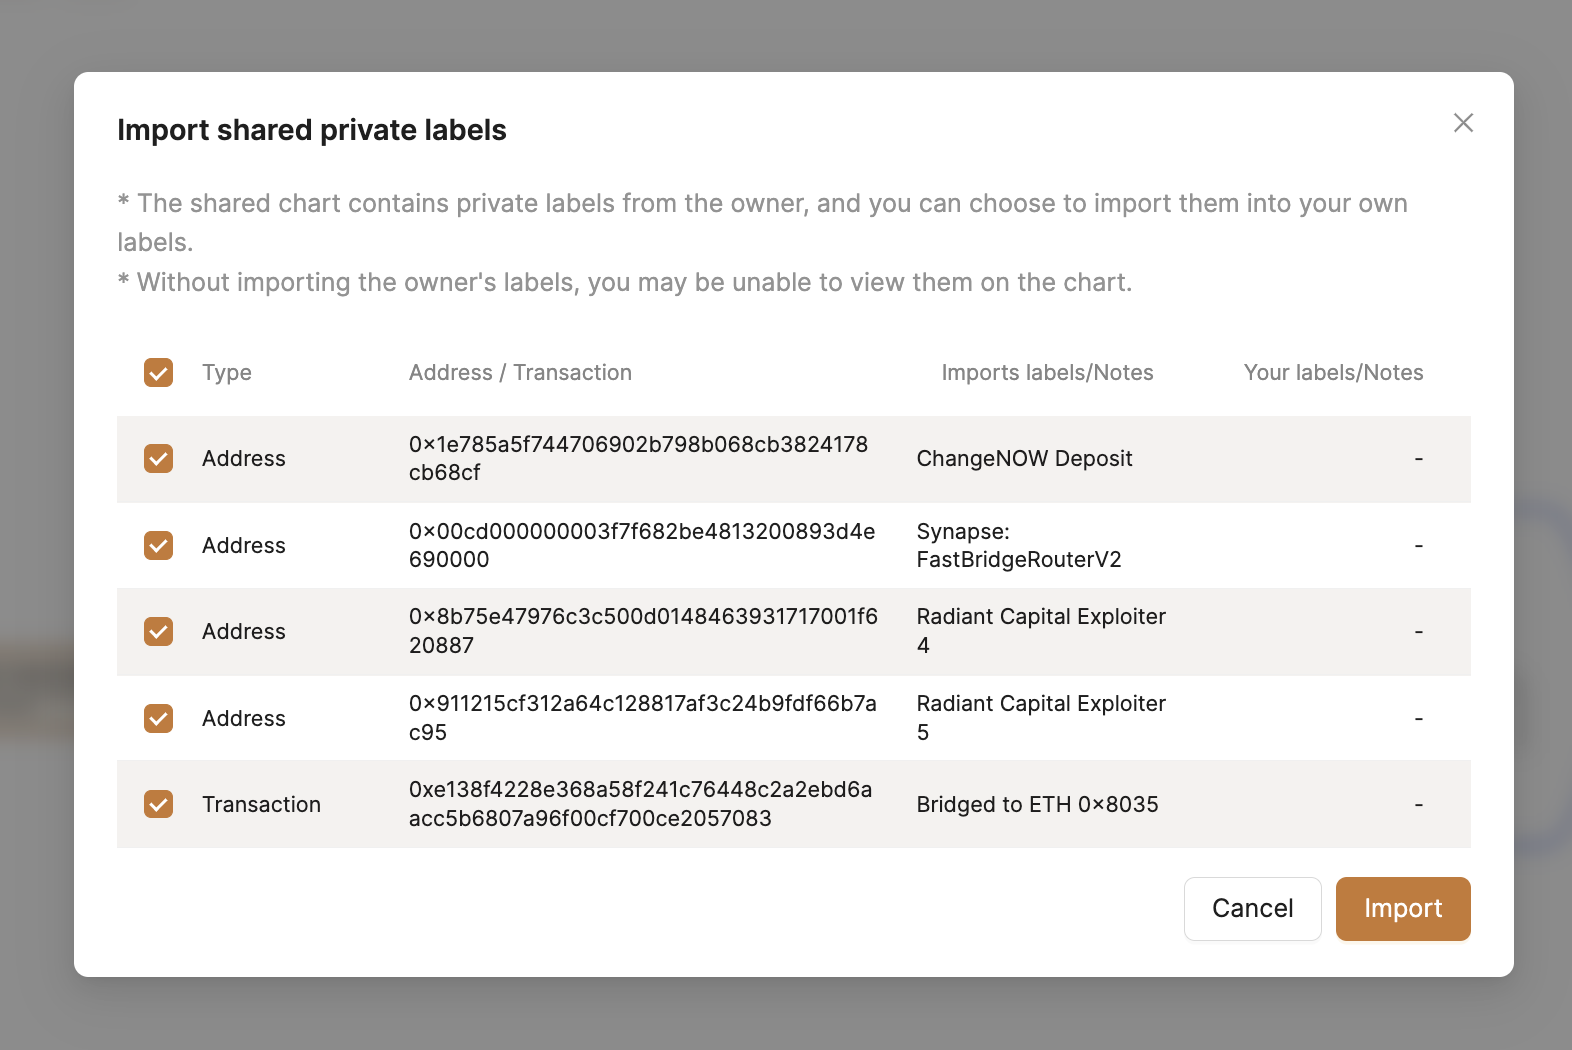
Task: Uncheck the Synapse FastBridgeRouterV2 row checkbox
Action: [x=159, y=546]
